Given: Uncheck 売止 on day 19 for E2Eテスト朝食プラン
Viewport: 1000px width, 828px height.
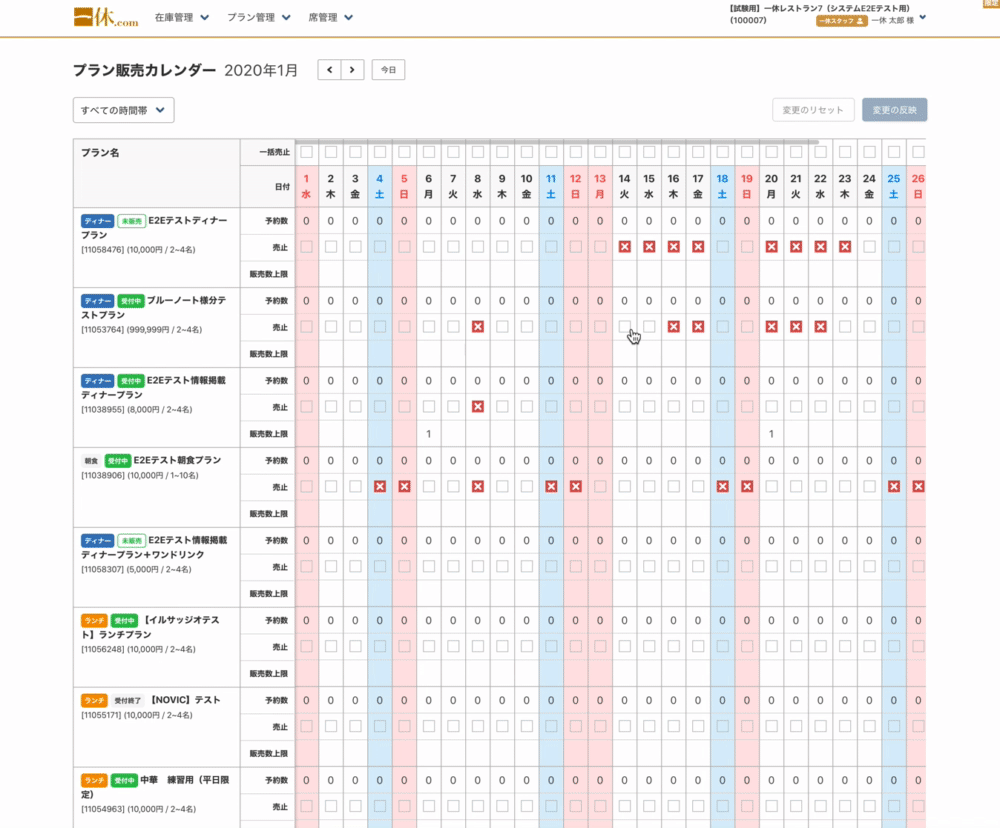Looking at the screenshot, I should tap(747, 487).
